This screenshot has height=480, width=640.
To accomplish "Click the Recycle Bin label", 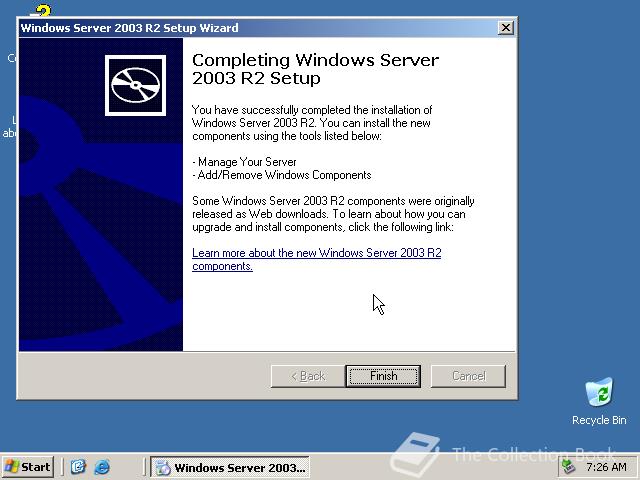I will 599,420.
